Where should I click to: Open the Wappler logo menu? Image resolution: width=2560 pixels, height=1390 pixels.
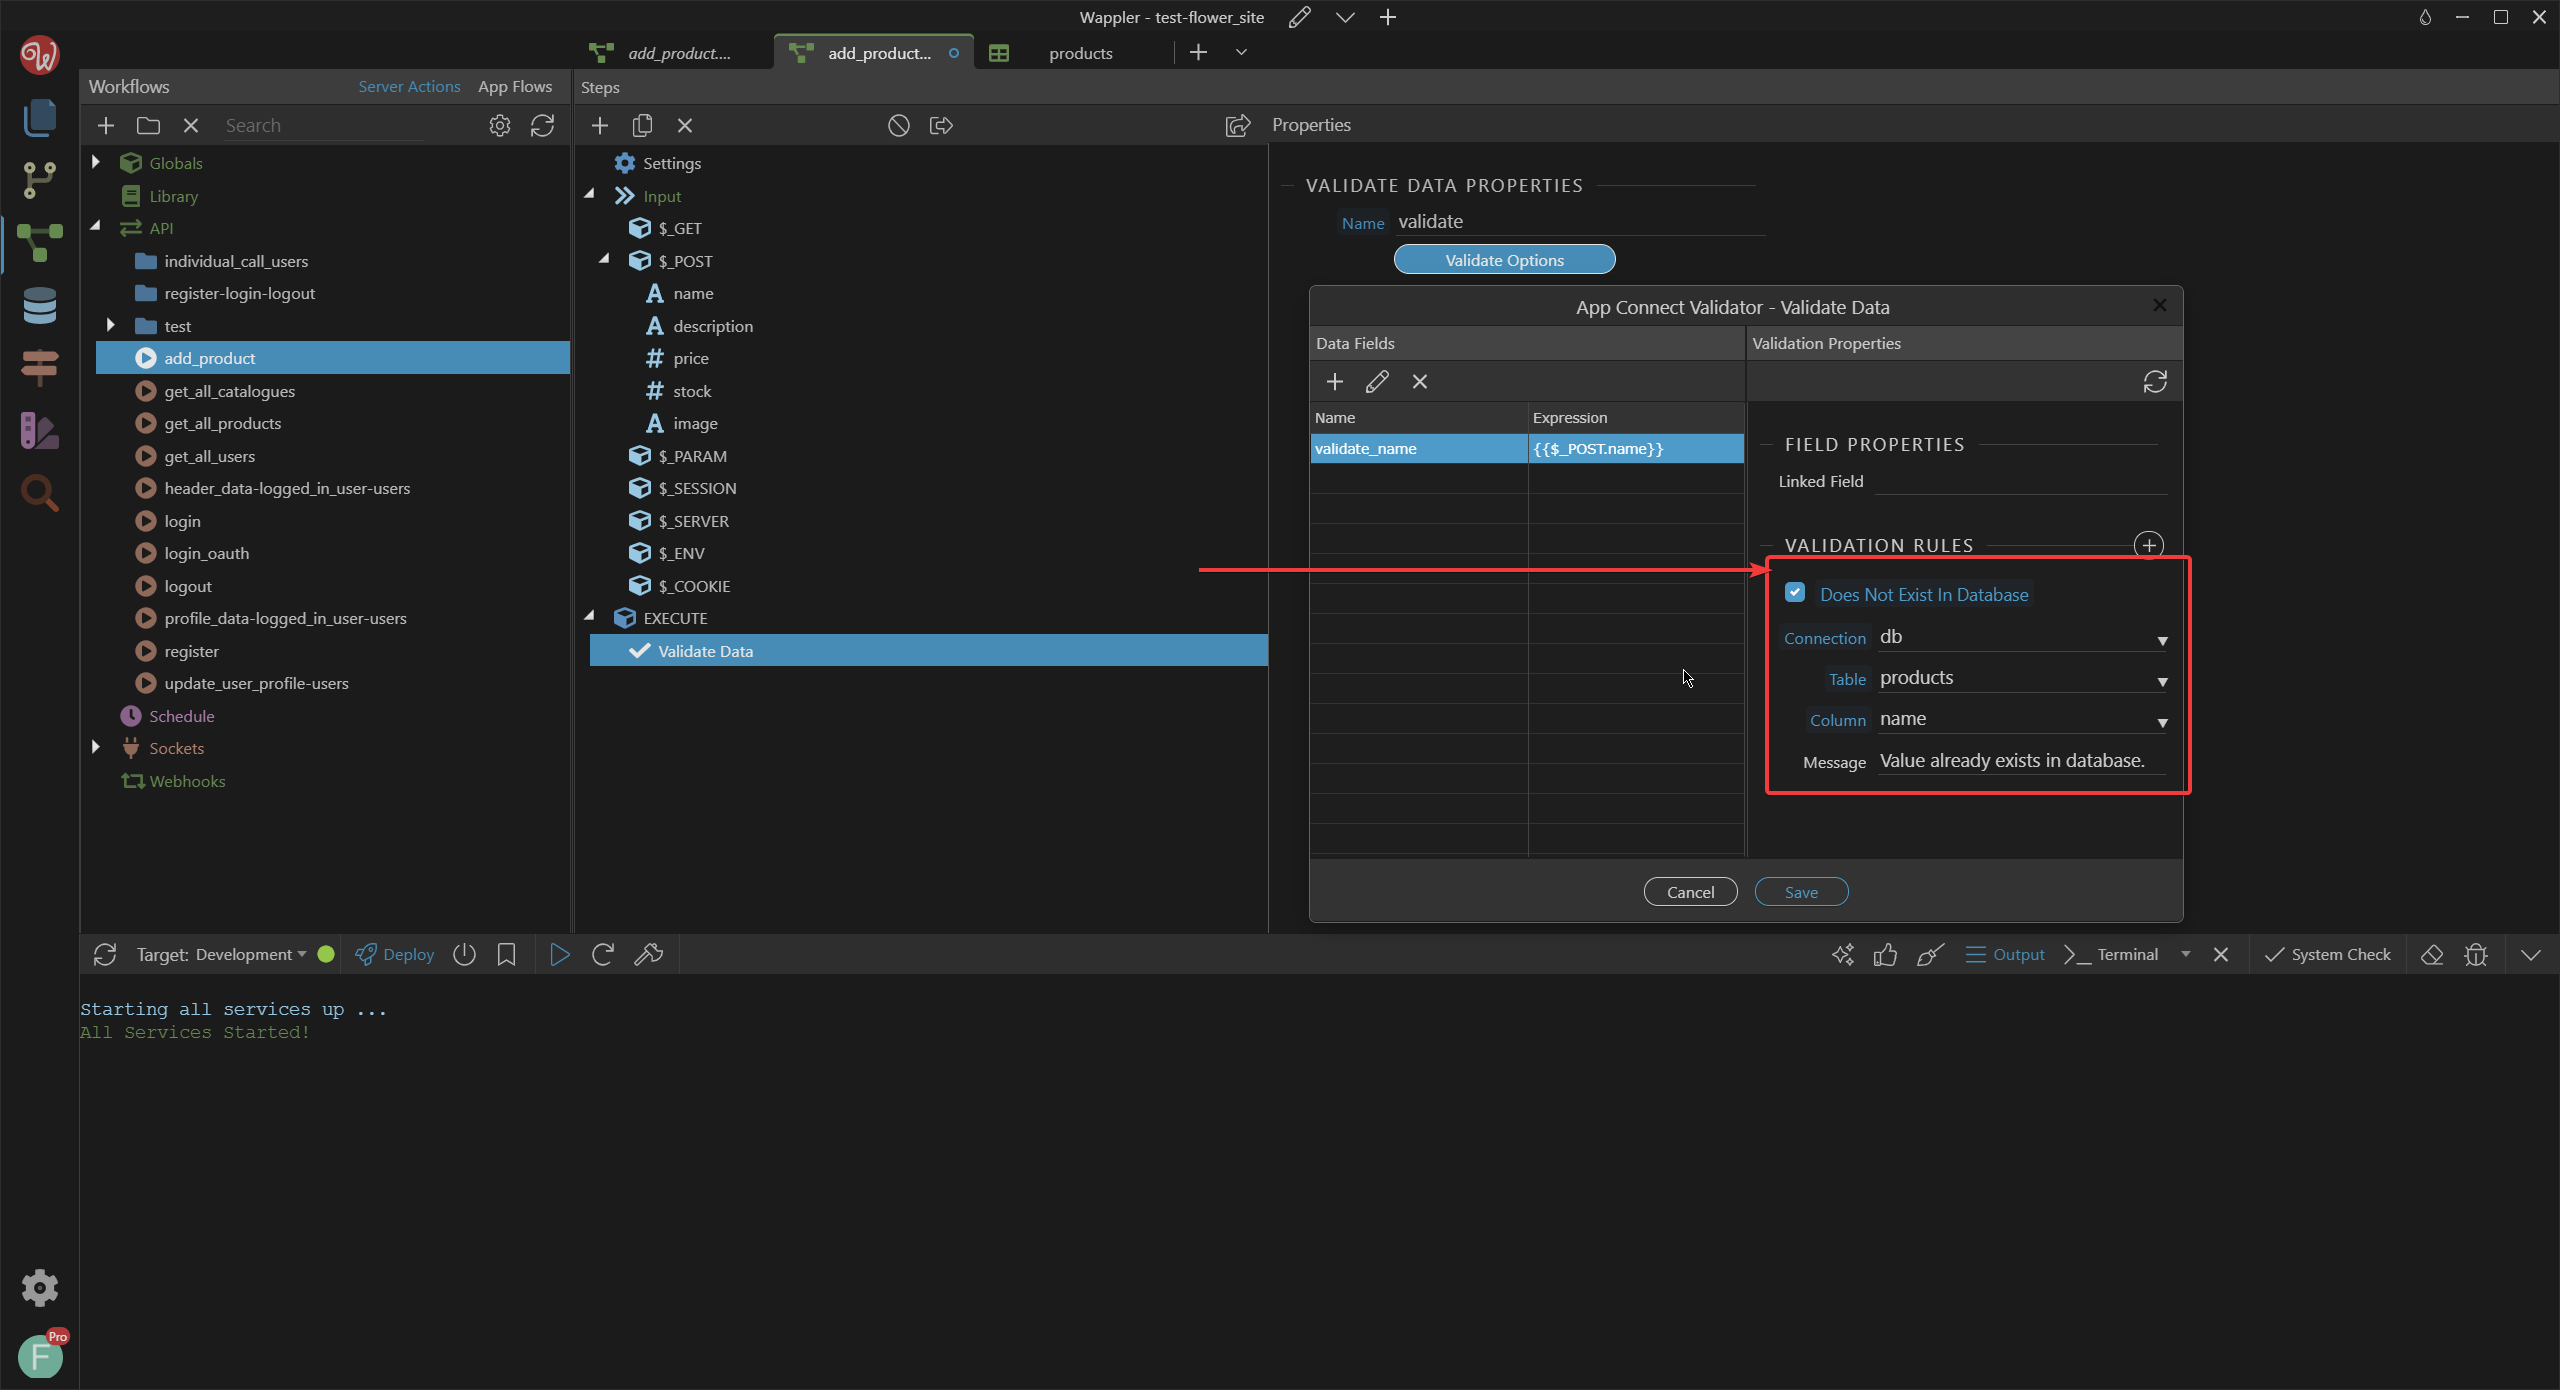[39, 54]
